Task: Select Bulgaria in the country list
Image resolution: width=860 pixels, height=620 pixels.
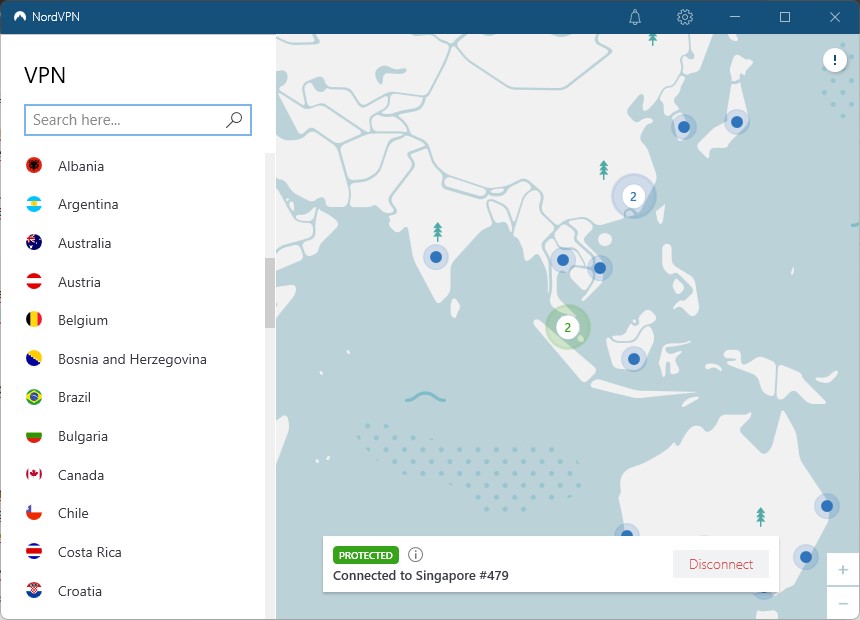Action: (x=83, y=437)
